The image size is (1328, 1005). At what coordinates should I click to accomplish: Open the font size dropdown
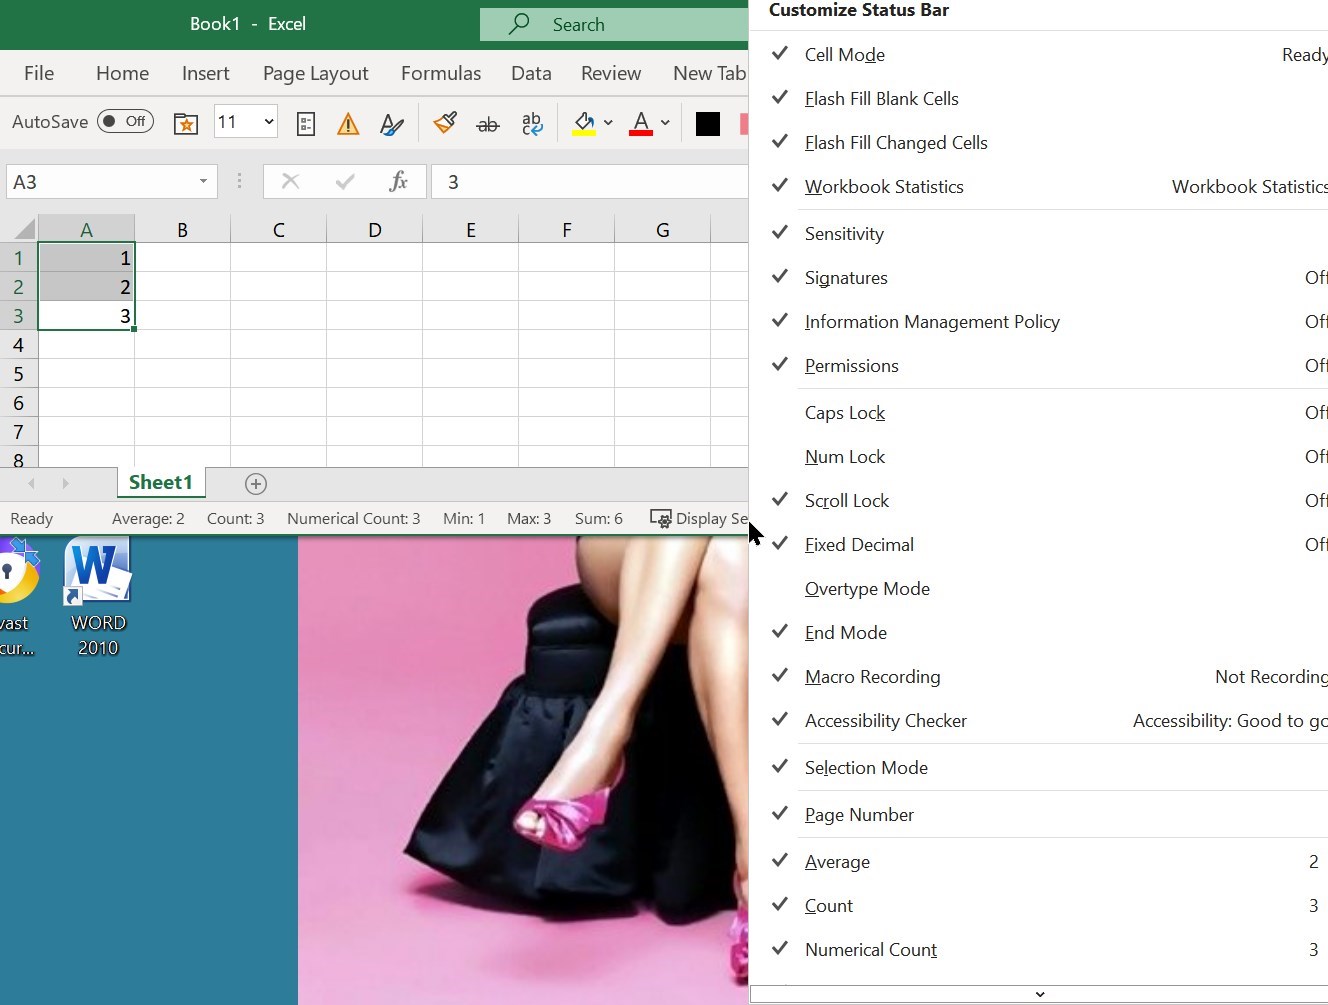point(269,122)
